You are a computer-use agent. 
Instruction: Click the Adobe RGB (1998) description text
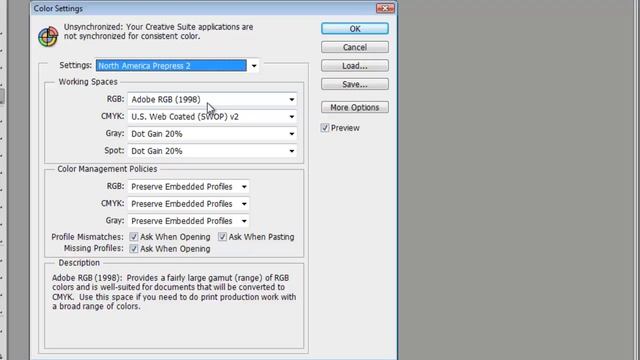point(174,292)
